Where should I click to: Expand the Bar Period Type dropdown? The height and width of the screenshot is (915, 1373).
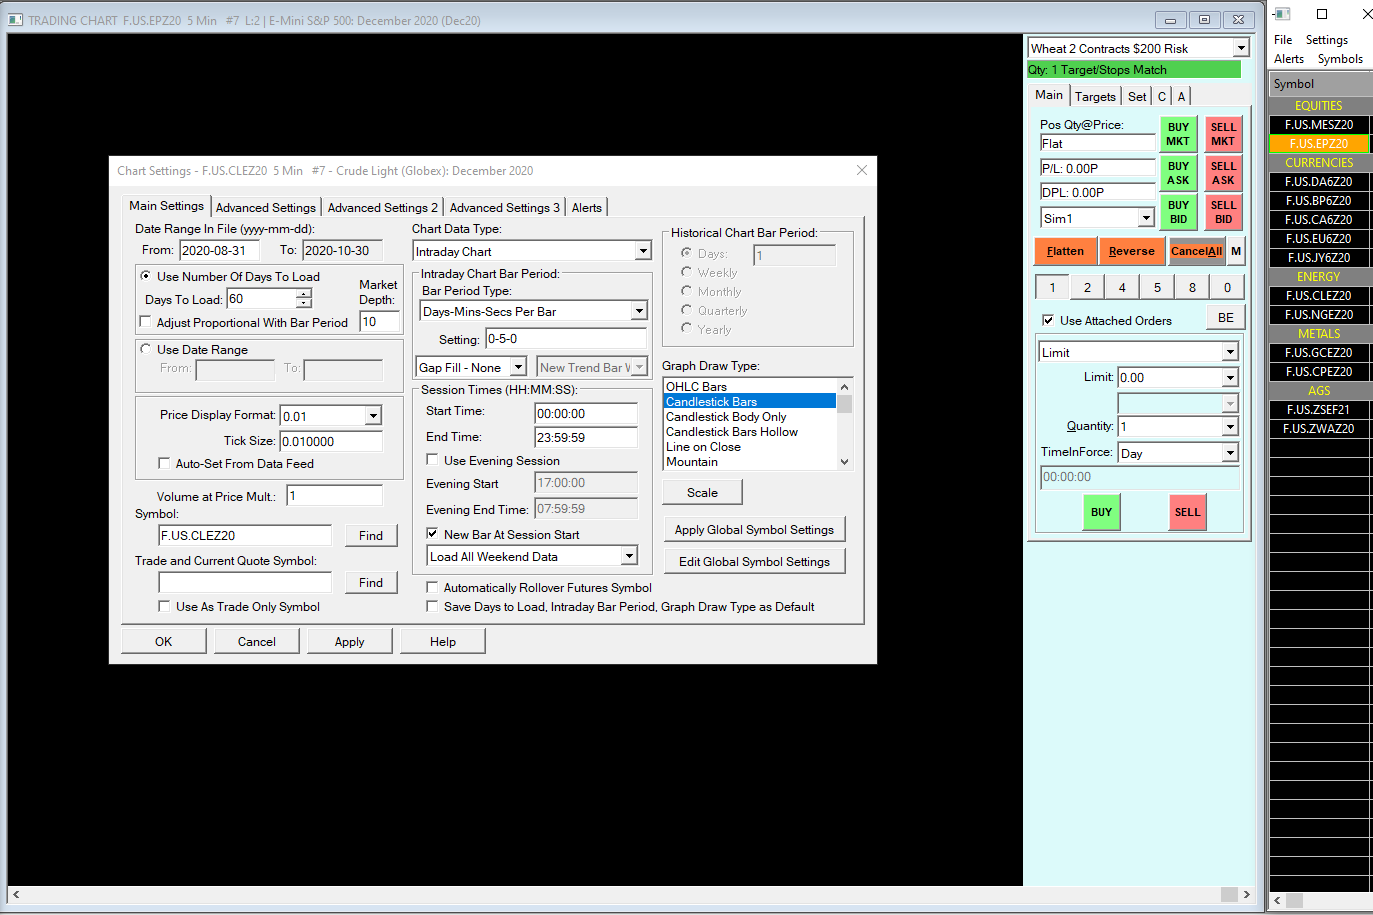click(639, 311)
